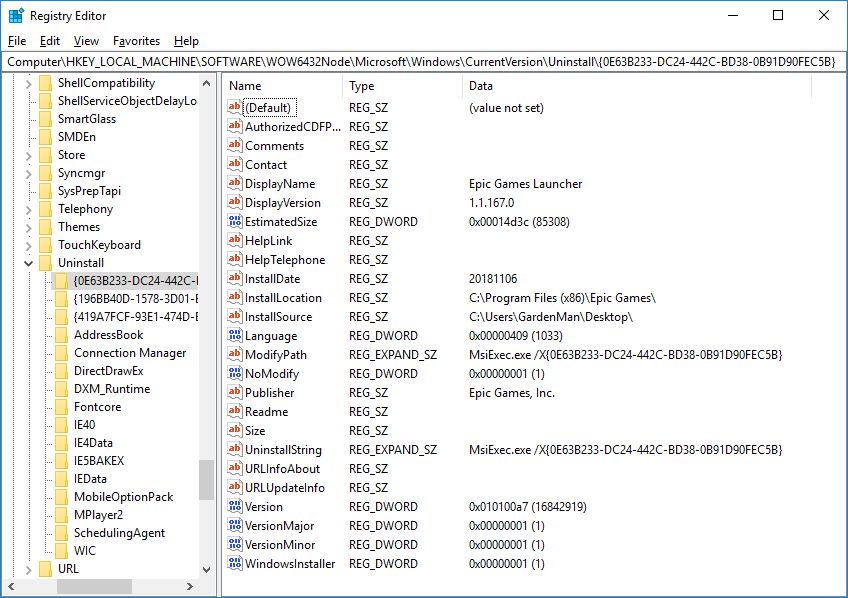The height and width of the screenshot is (598, 848).
Task: Click the tree scroll down arrow
Action: pos(206,569)
